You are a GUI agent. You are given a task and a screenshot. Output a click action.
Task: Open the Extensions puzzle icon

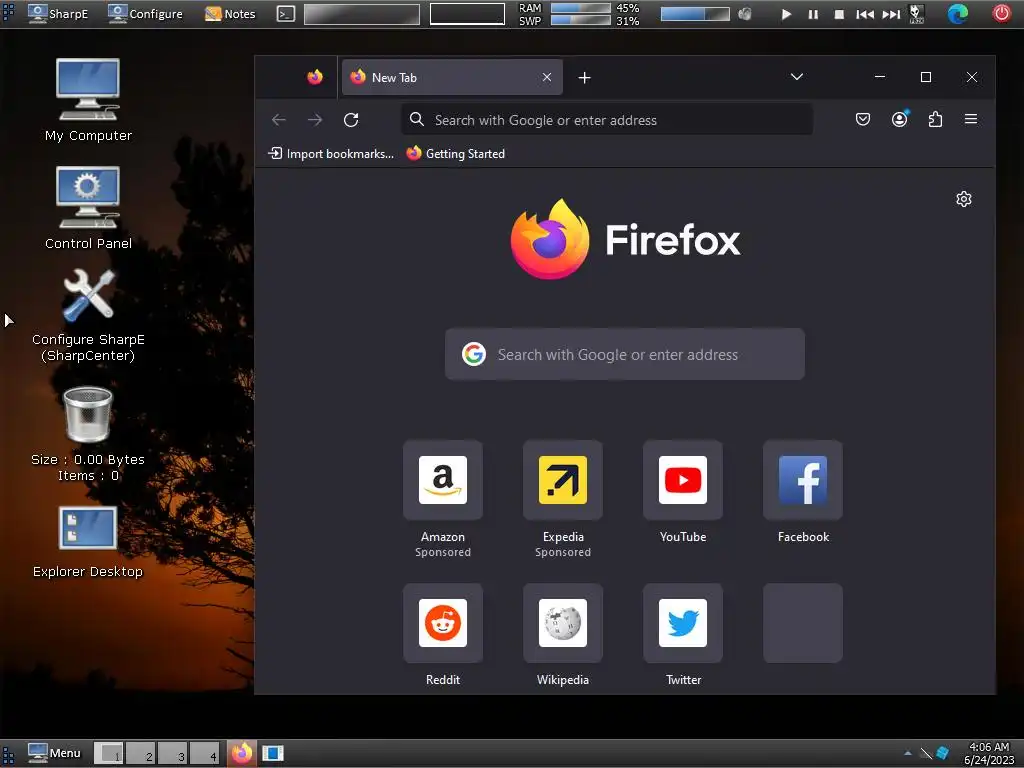coord(935,119)
